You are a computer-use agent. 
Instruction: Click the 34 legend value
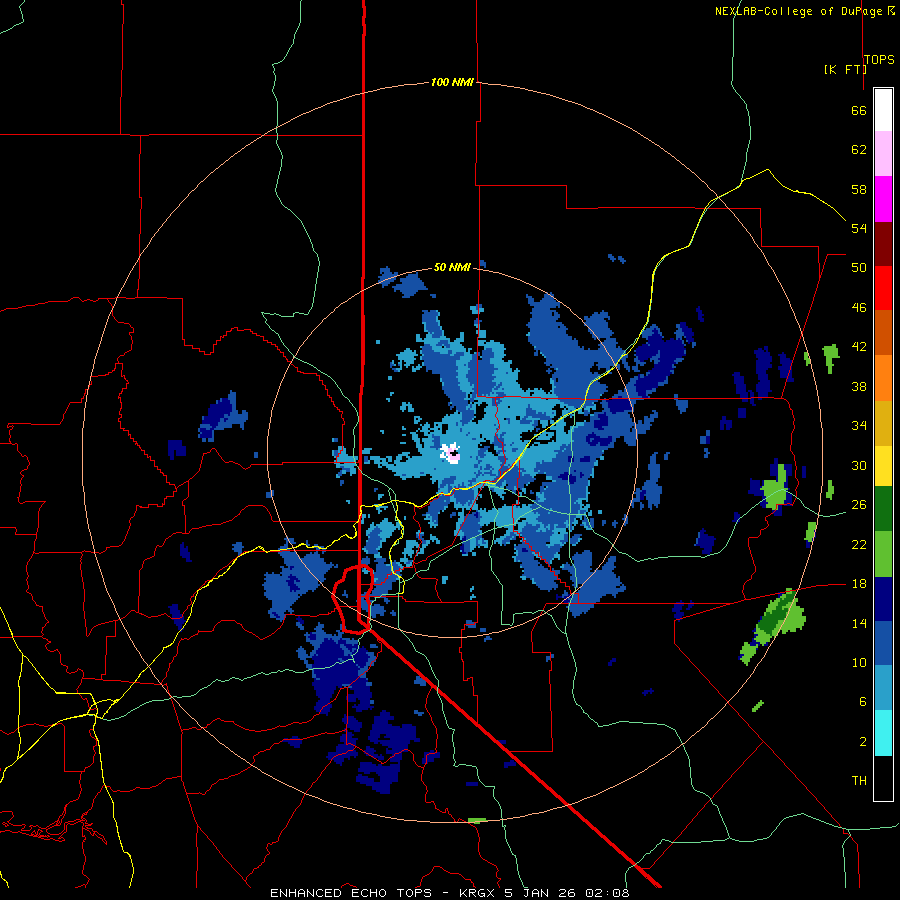(859, 426)
